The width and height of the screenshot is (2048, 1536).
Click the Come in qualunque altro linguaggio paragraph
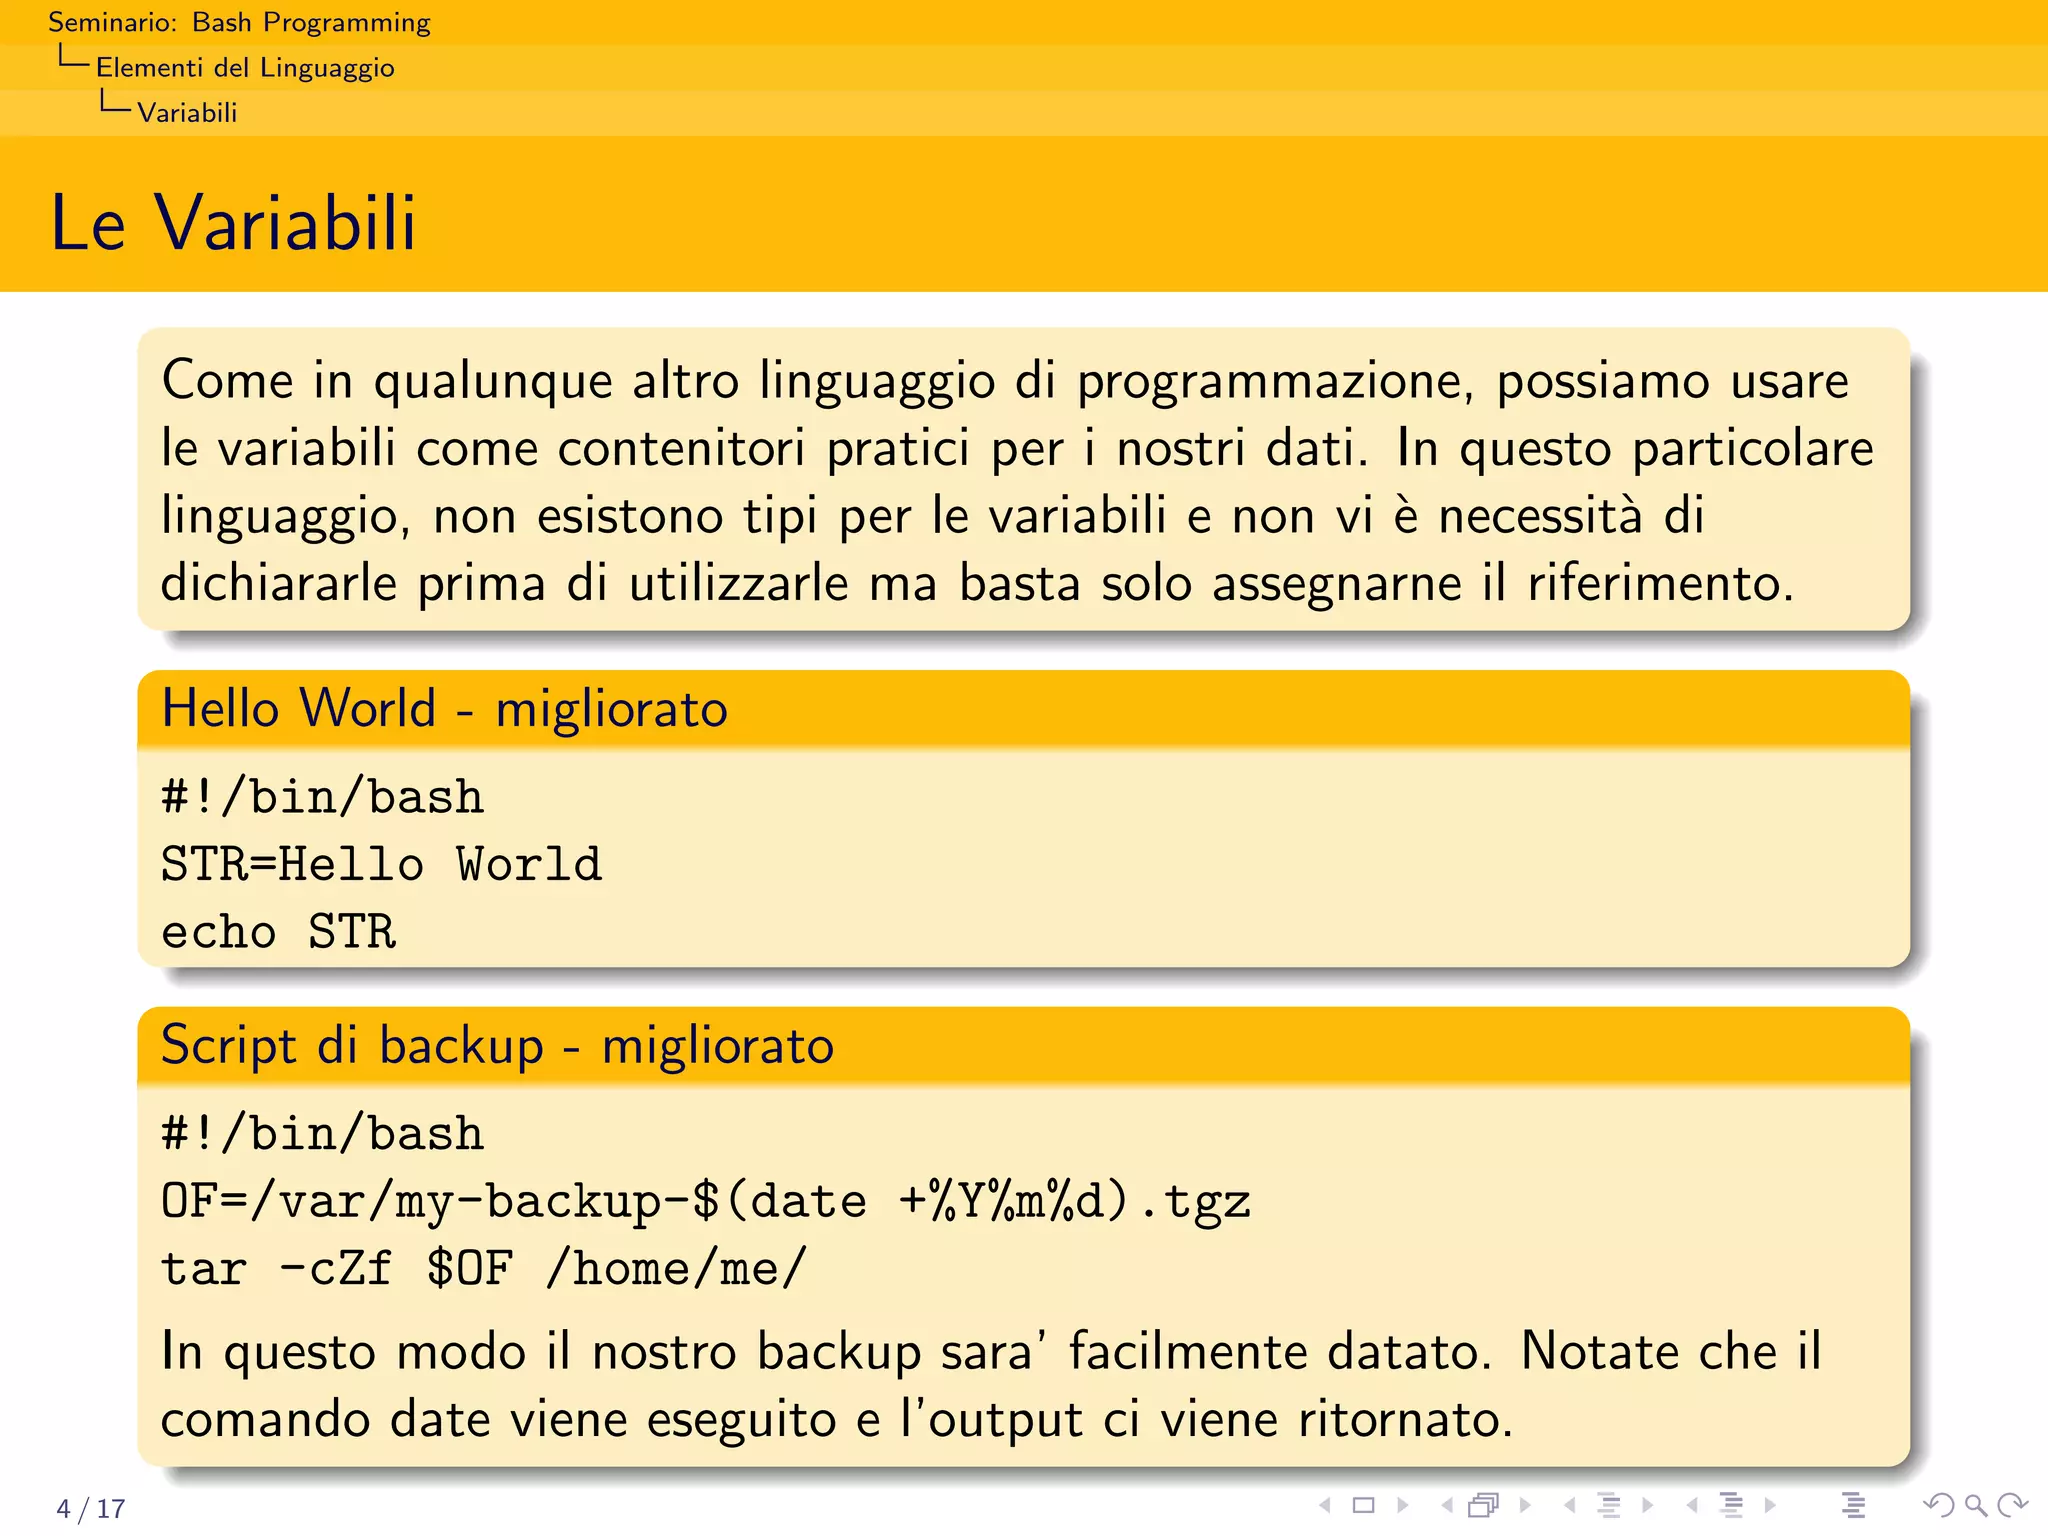(1017, 481)
